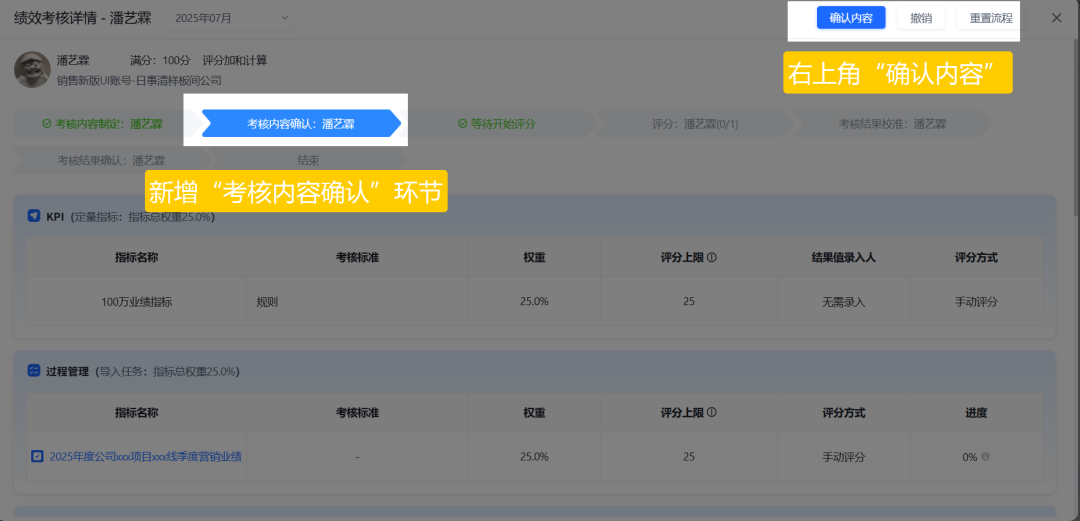Select the 考核内容制定 workflow step
Screen dimensions: 1080x521
[102, 124]
